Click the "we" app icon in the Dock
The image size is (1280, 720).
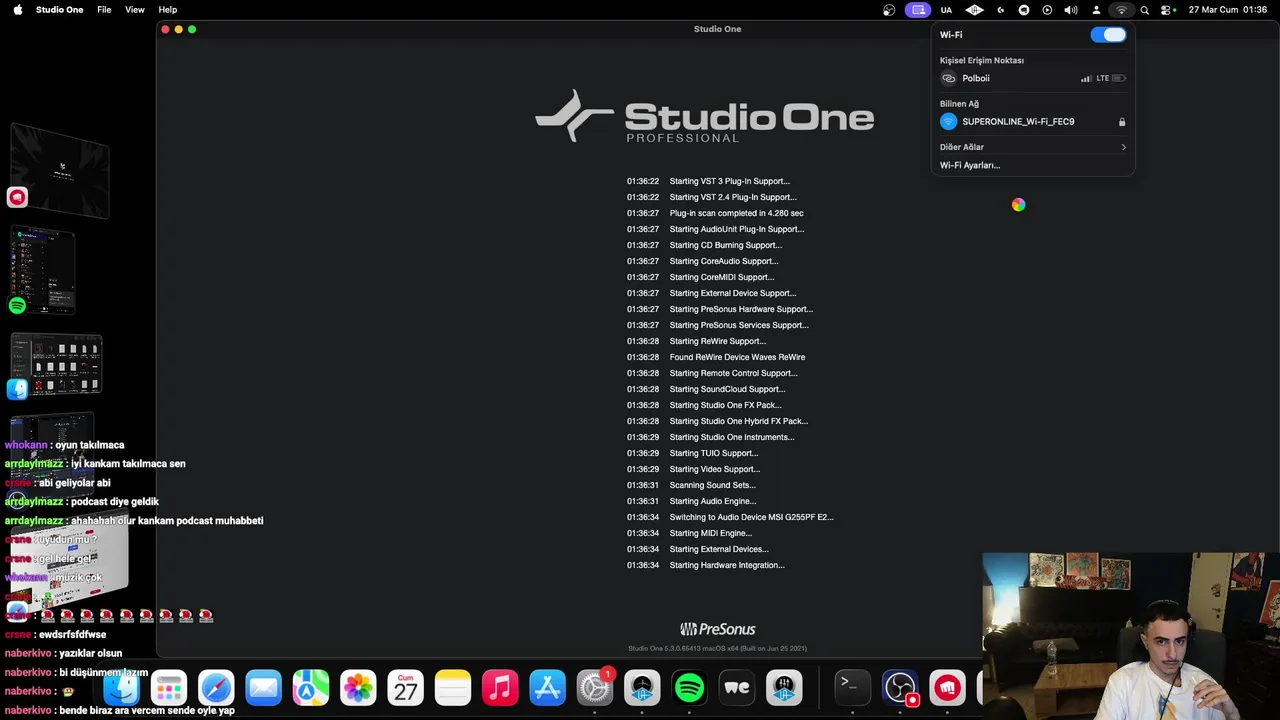(737, 688)
